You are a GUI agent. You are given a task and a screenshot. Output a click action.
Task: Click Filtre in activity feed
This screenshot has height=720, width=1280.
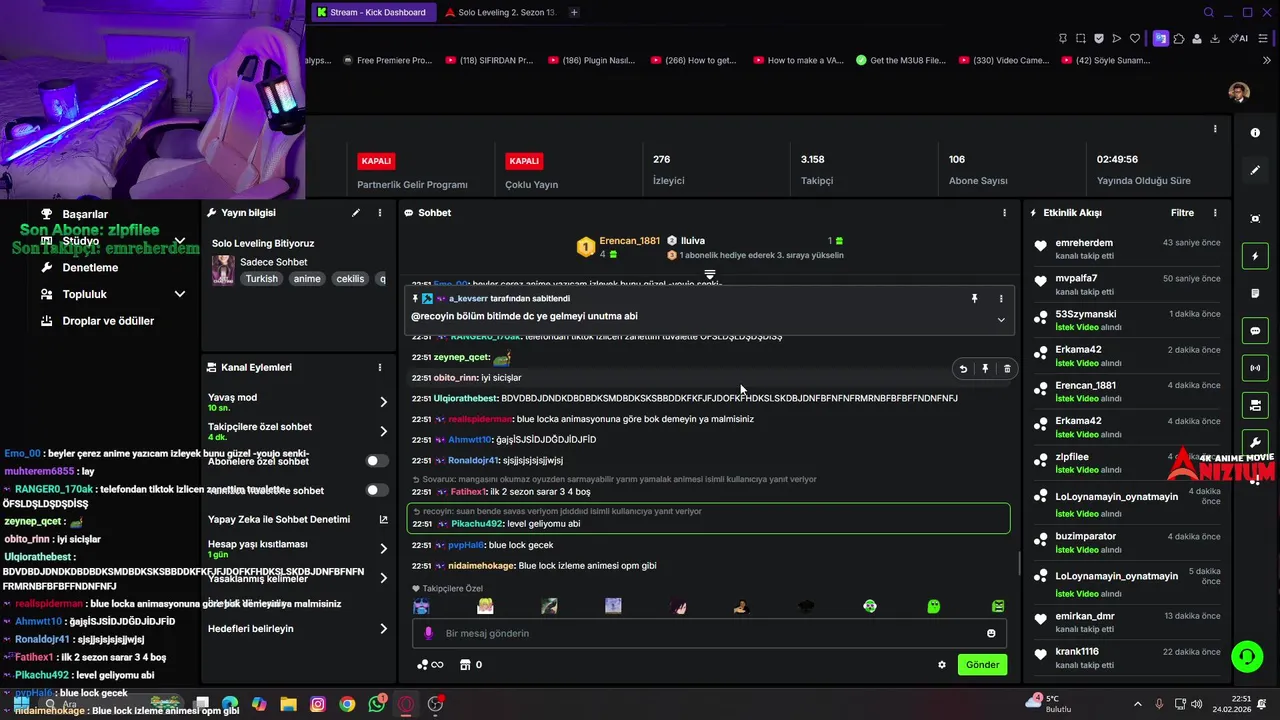click(x=1182, y=213)
